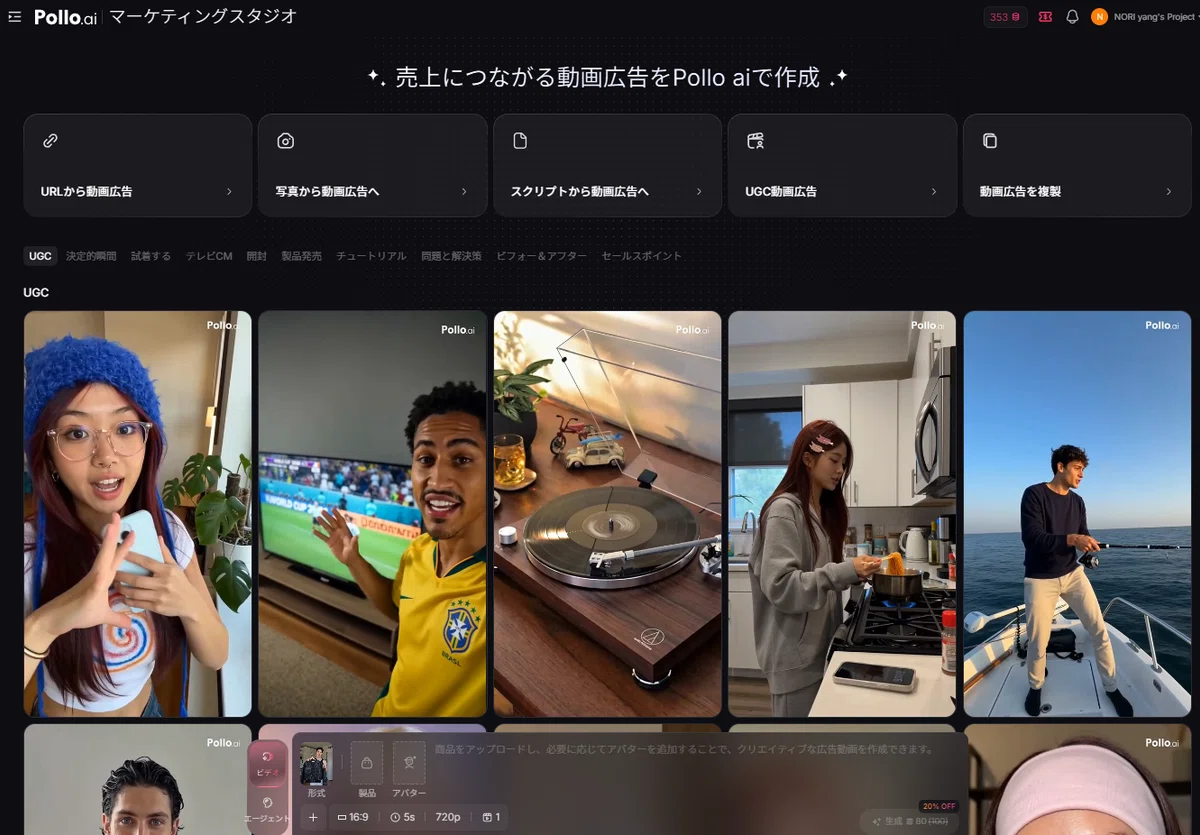This screenshot has height=835, width=1200.
Task: Click URLから動画広告 label text
Action: (86, 191)
